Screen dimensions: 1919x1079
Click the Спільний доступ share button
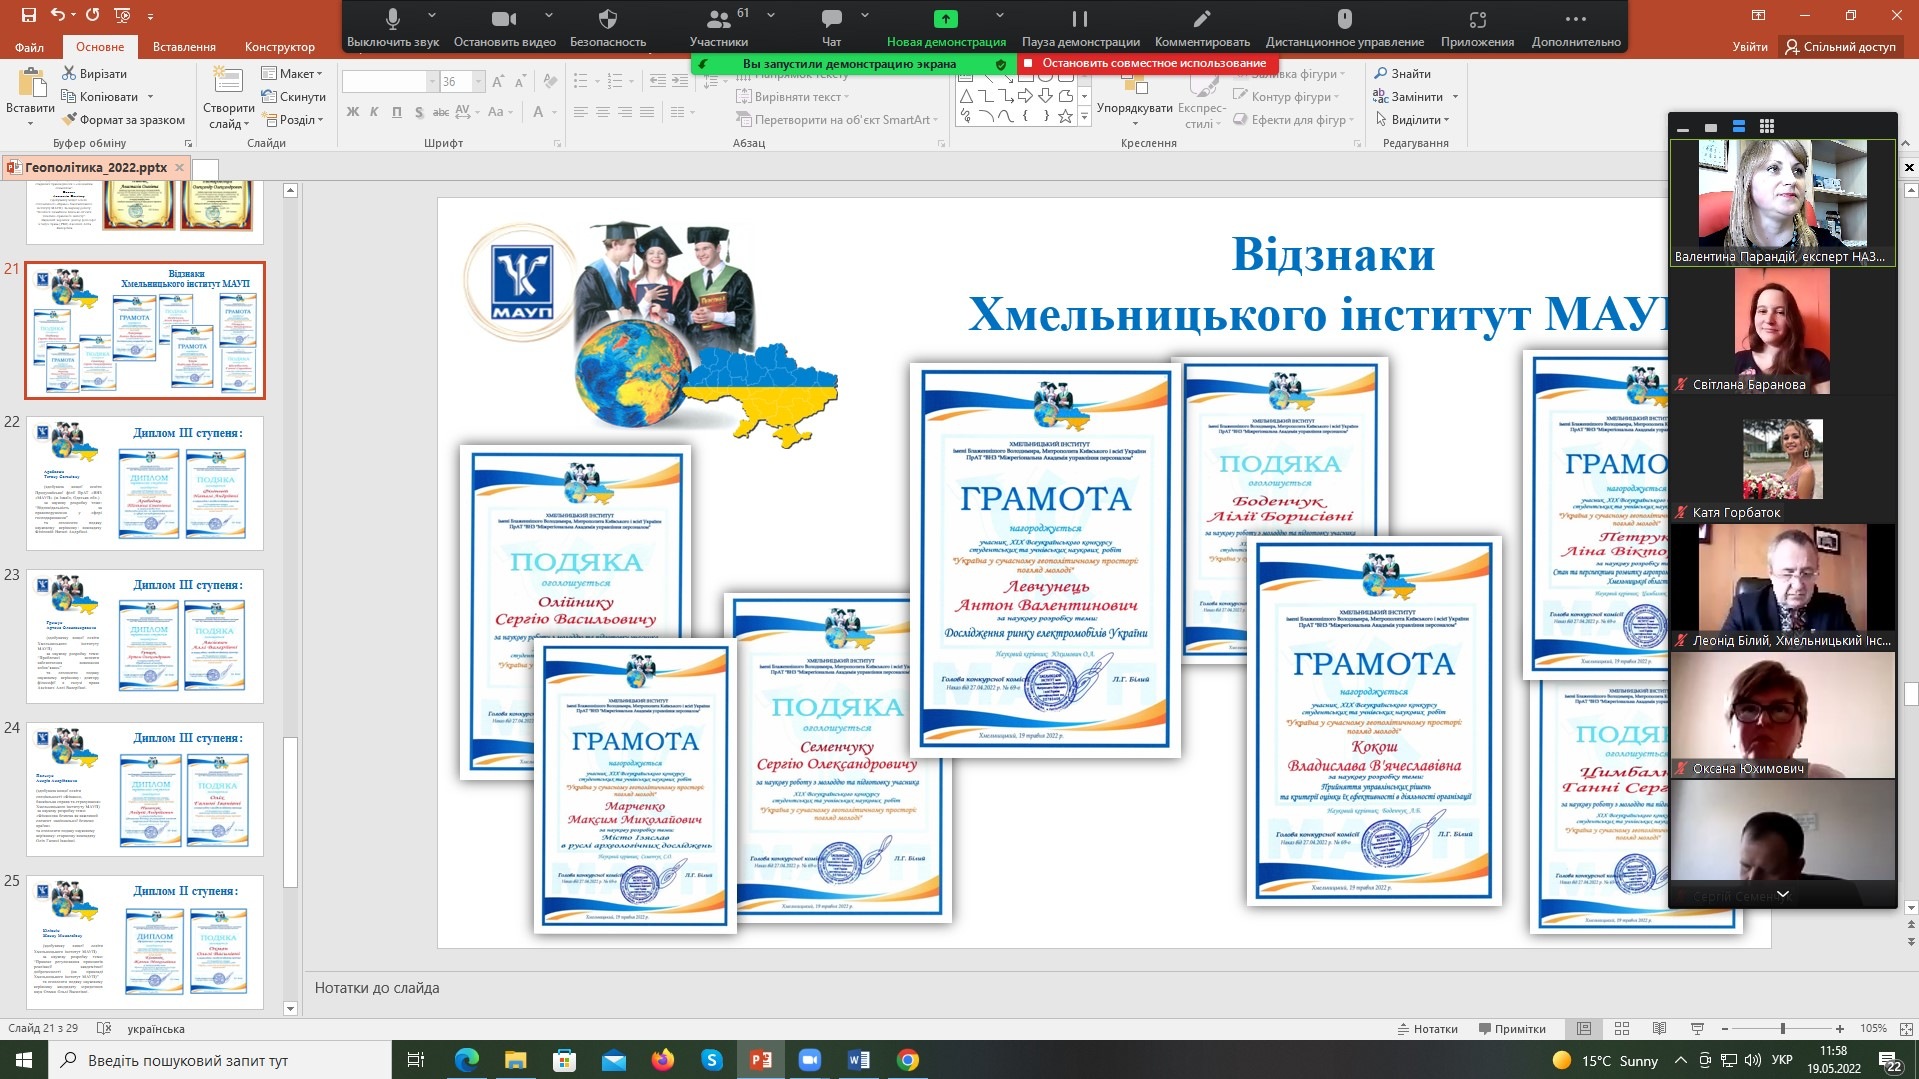pos(1840,47)
